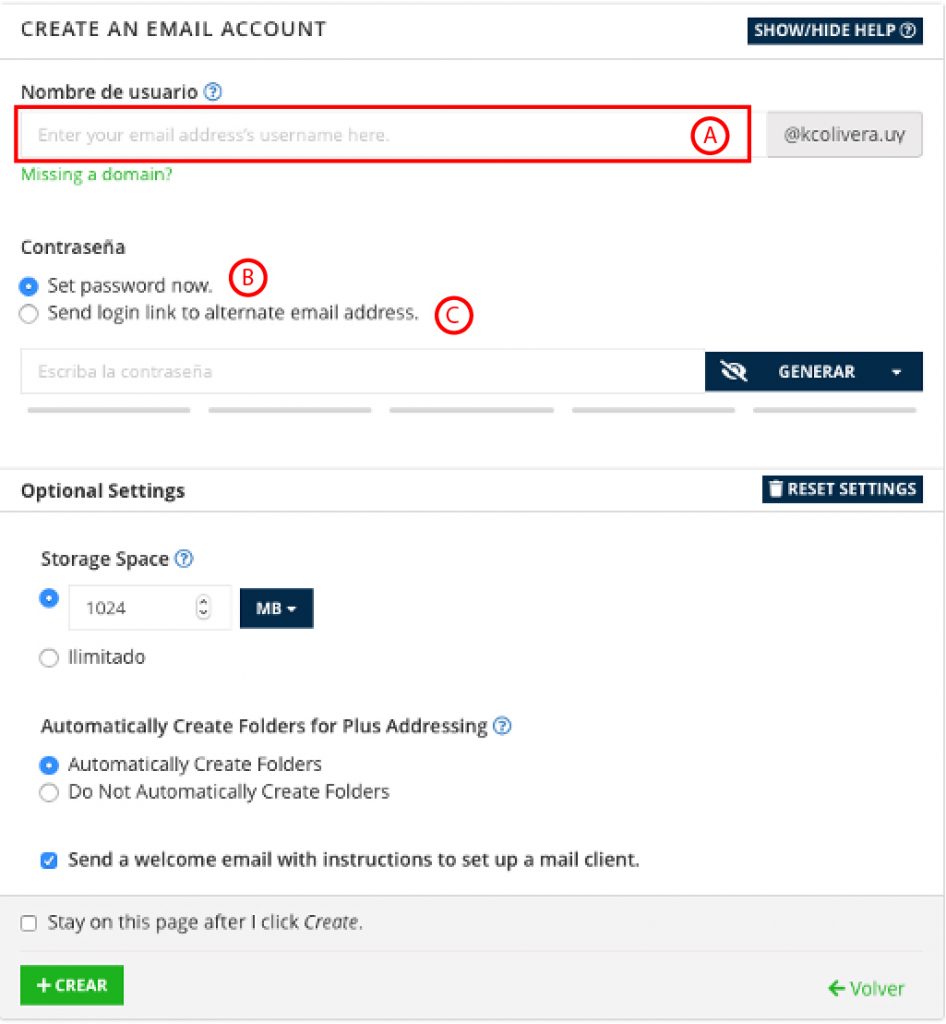Choose Do Not Automatically Create Folders
This screenshot has width=946, height=1024.
tap(49, 793)
